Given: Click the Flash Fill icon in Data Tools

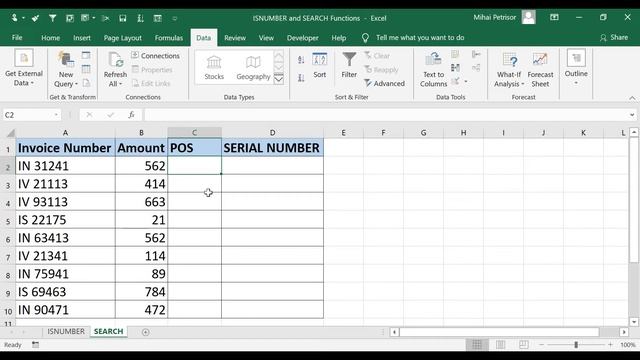Looking at the screenshot, I should pyautogui.click(x=456, y=54).
